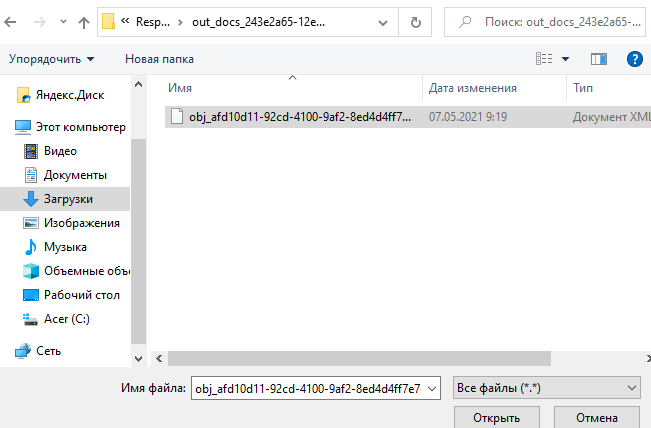Open the file type filter Все файлы

pos(547,387)
